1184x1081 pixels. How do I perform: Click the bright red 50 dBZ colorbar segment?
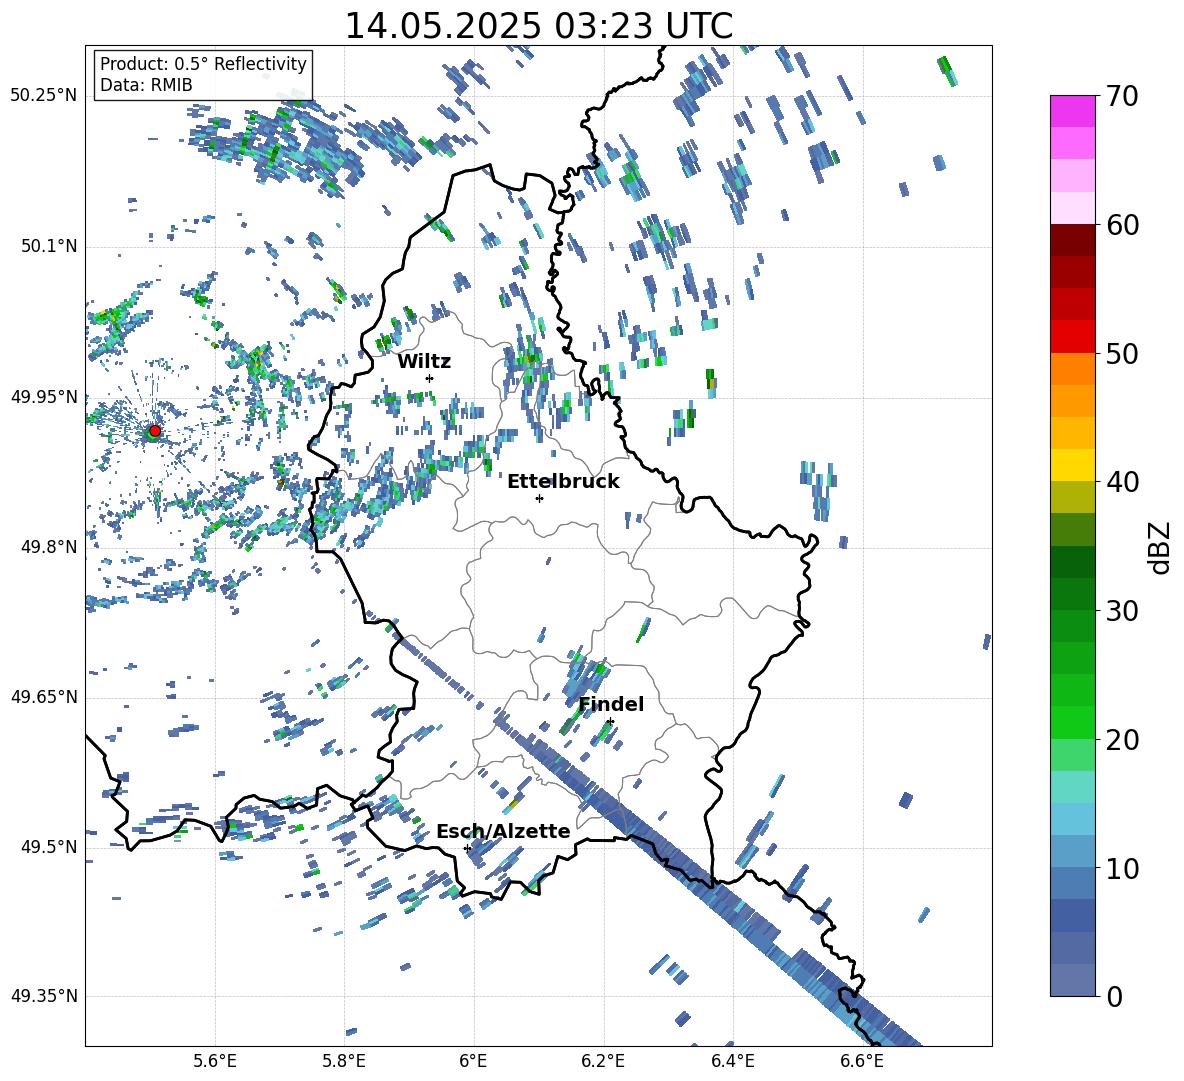pyautogui.click(x=1073, y=337)
